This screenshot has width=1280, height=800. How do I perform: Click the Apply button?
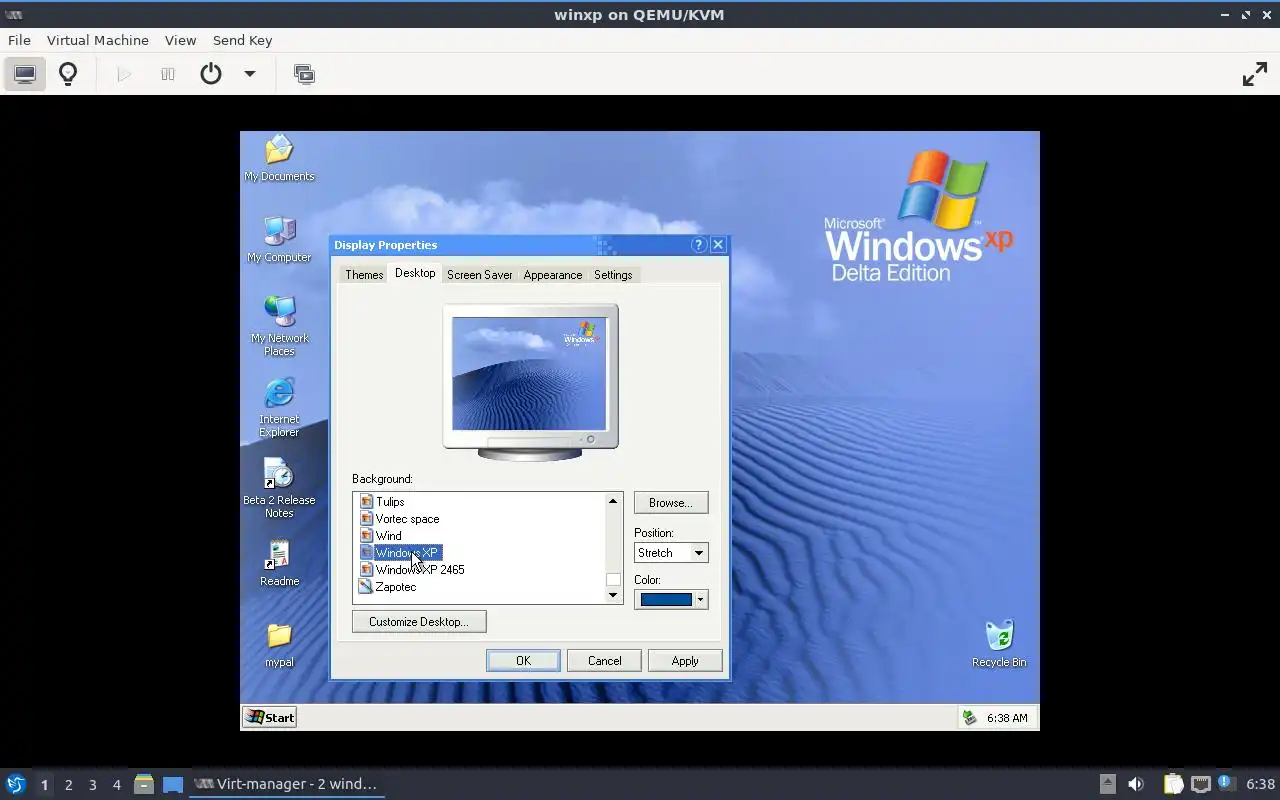pos(685,661)
